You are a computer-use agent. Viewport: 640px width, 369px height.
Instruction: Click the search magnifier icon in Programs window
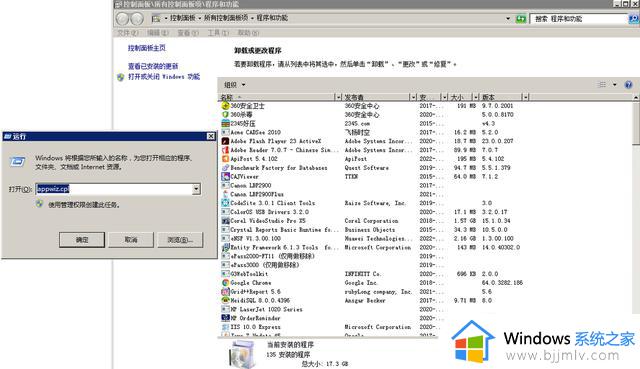634,19
